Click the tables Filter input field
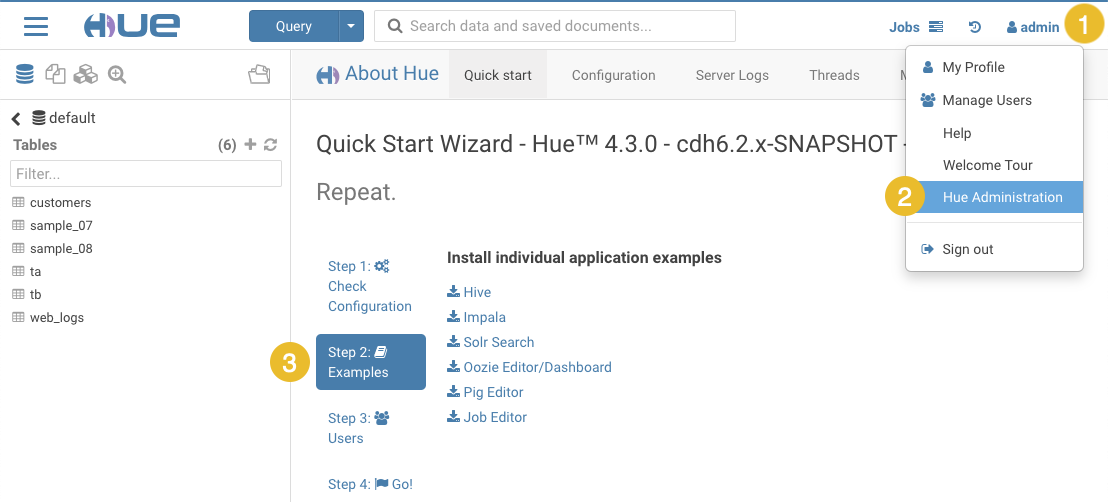This screenshot has width=1108, height=502. [145, 174]
